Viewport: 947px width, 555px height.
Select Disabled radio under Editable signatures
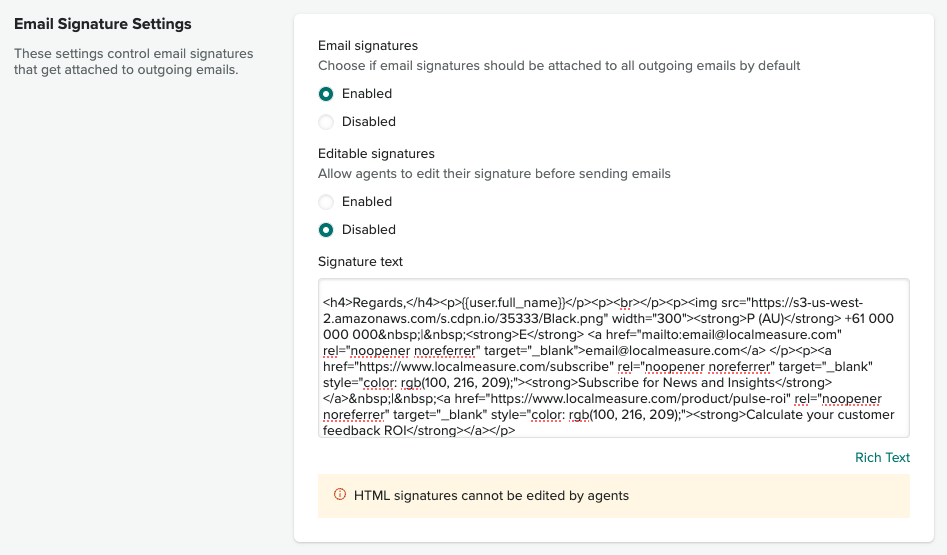tap(326, 230)
